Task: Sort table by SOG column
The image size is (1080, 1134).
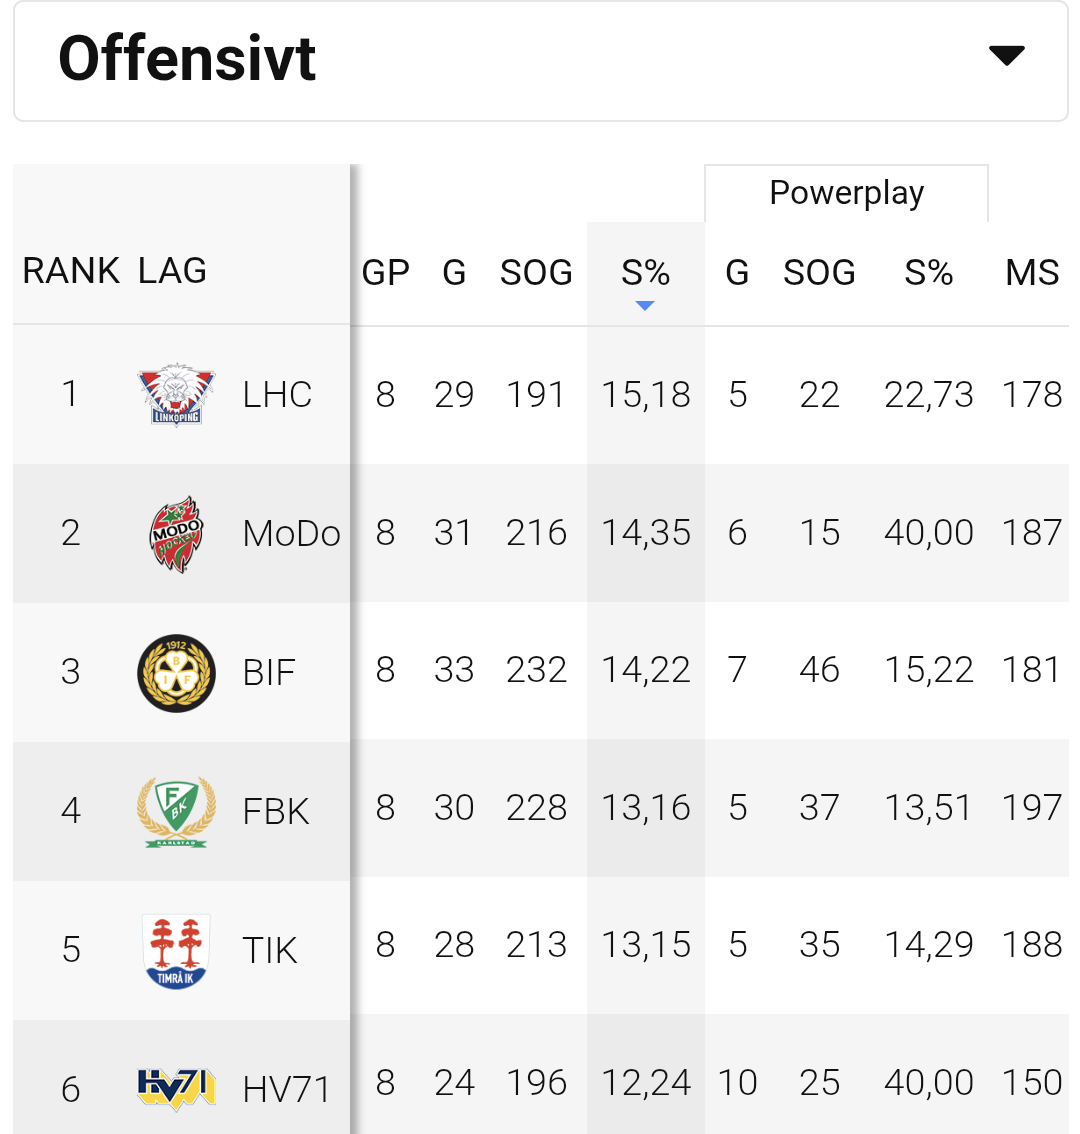Action: coord(536,272)
